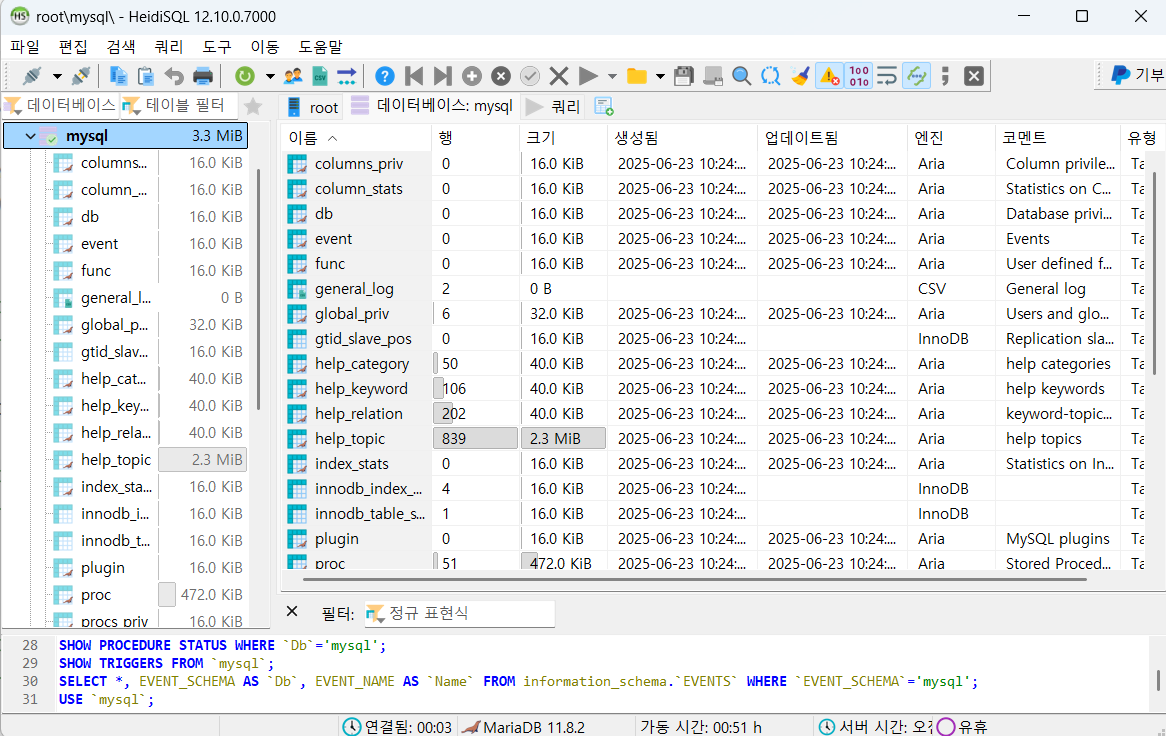Viewport: 1166px width, 736px height.
Task: Click the find text magnifier icon
Action: coord(741,76)
